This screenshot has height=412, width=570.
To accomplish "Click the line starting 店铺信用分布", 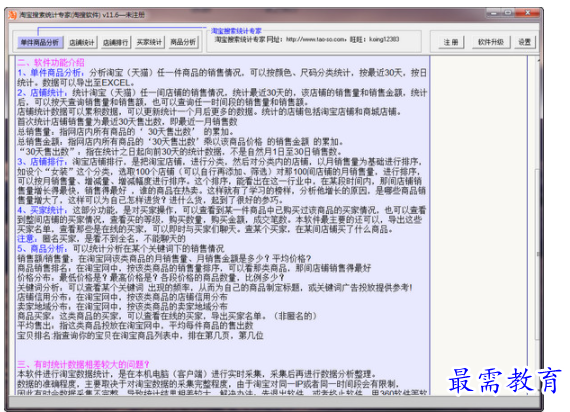I will 122,297.
